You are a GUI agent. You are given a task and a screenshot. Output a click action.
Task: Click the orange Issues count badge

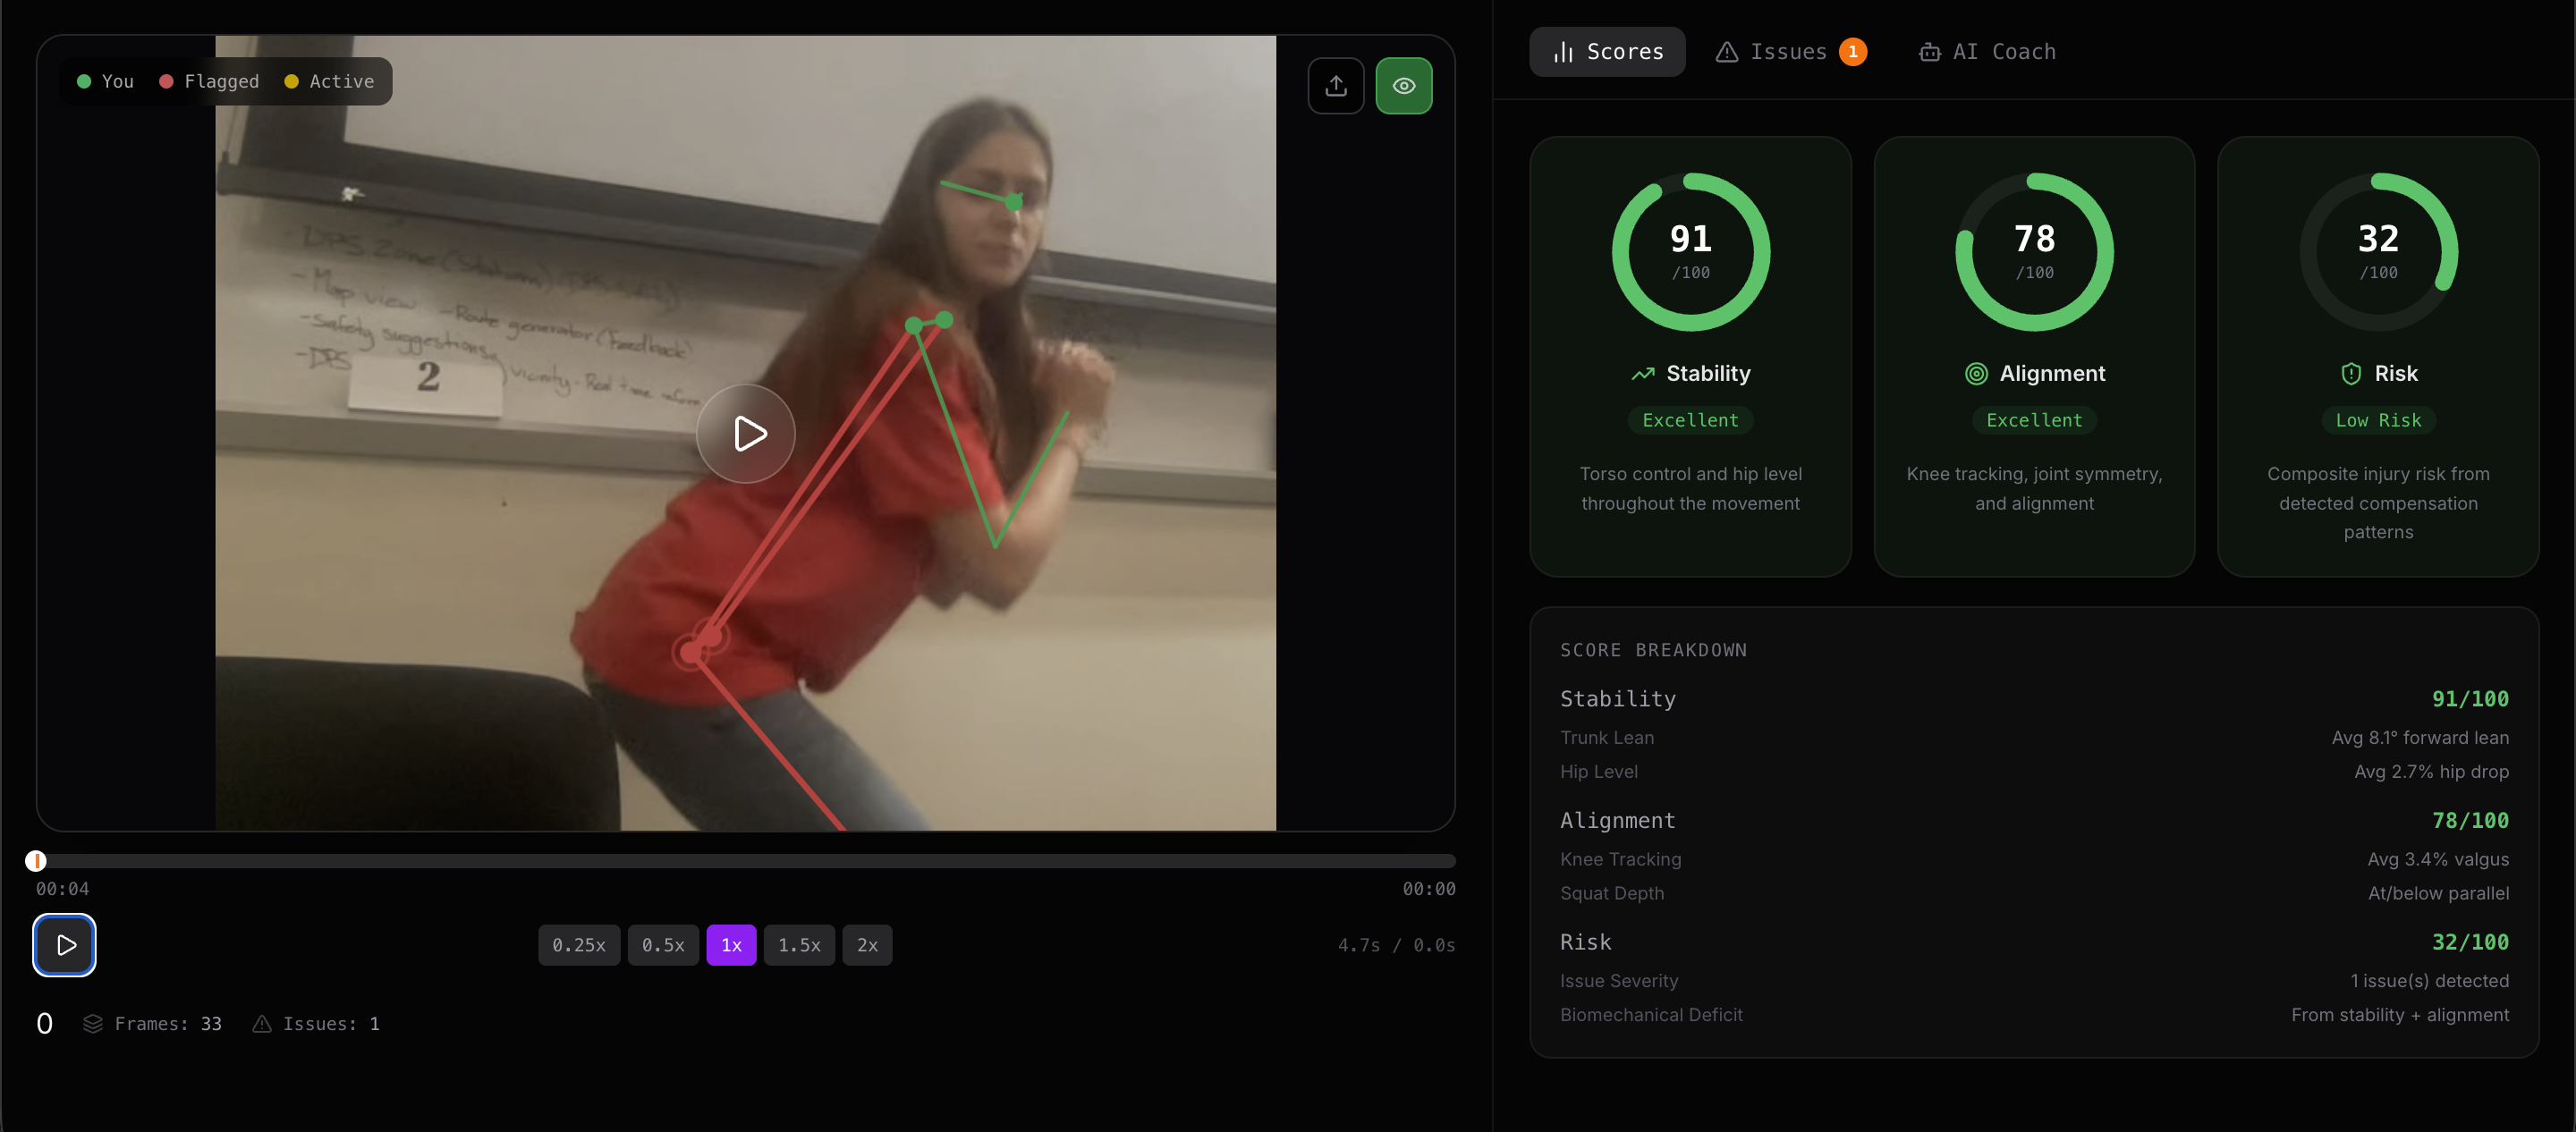[1853, 52]
